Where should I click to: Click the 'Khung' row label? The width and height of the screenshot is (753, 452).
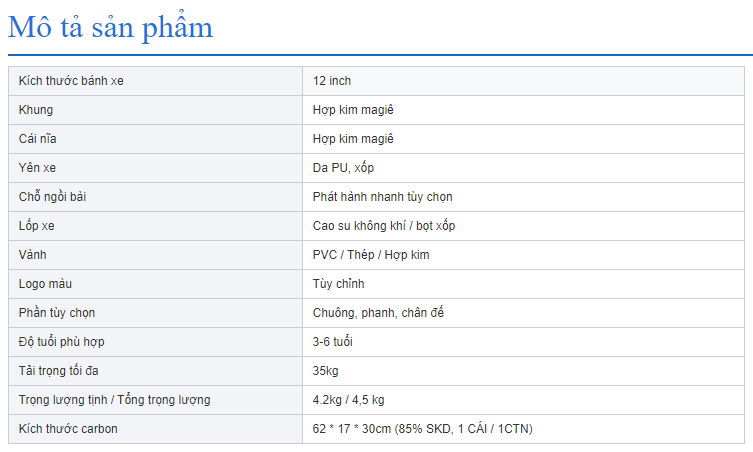click(x=36, y=110)
